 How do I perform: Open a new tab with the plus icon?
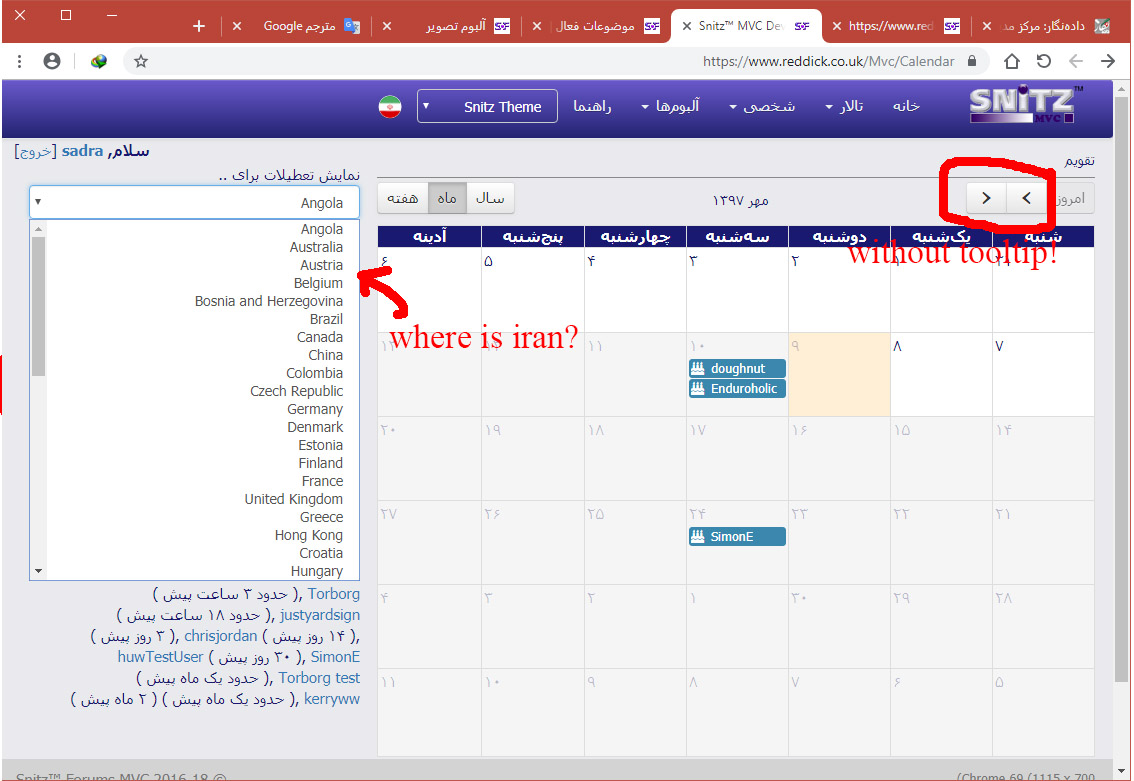199,26
